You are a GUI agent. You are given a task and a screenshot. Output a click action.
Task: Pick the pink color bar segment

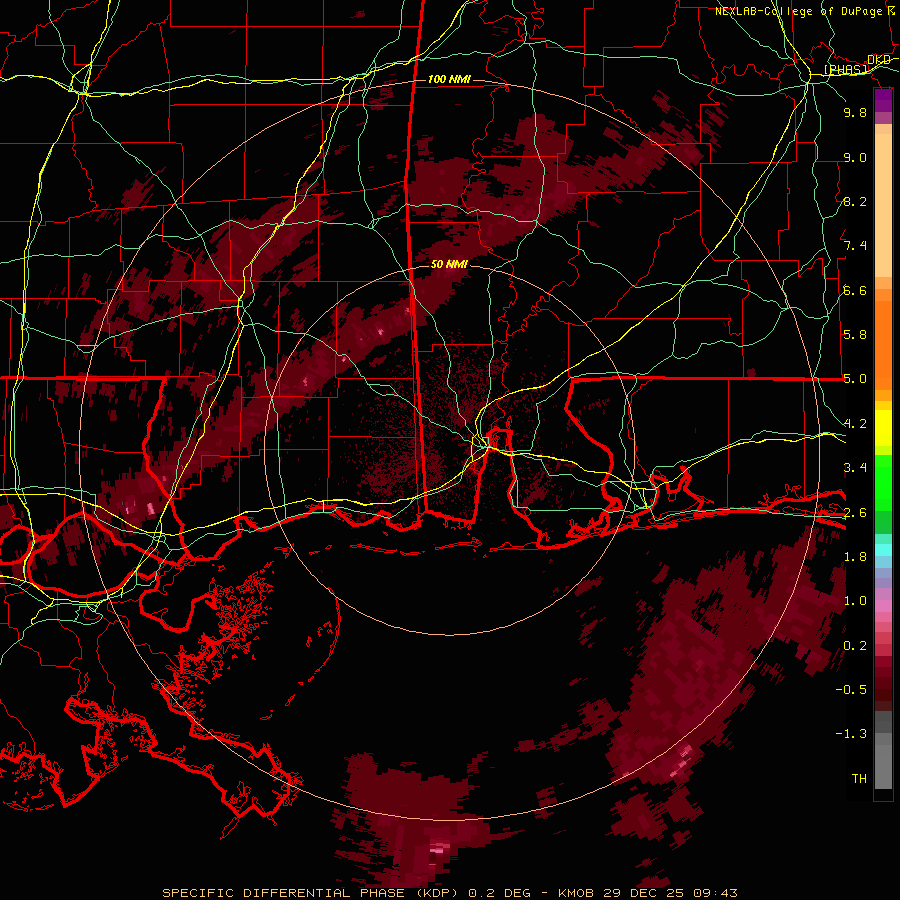pos(883,606)
